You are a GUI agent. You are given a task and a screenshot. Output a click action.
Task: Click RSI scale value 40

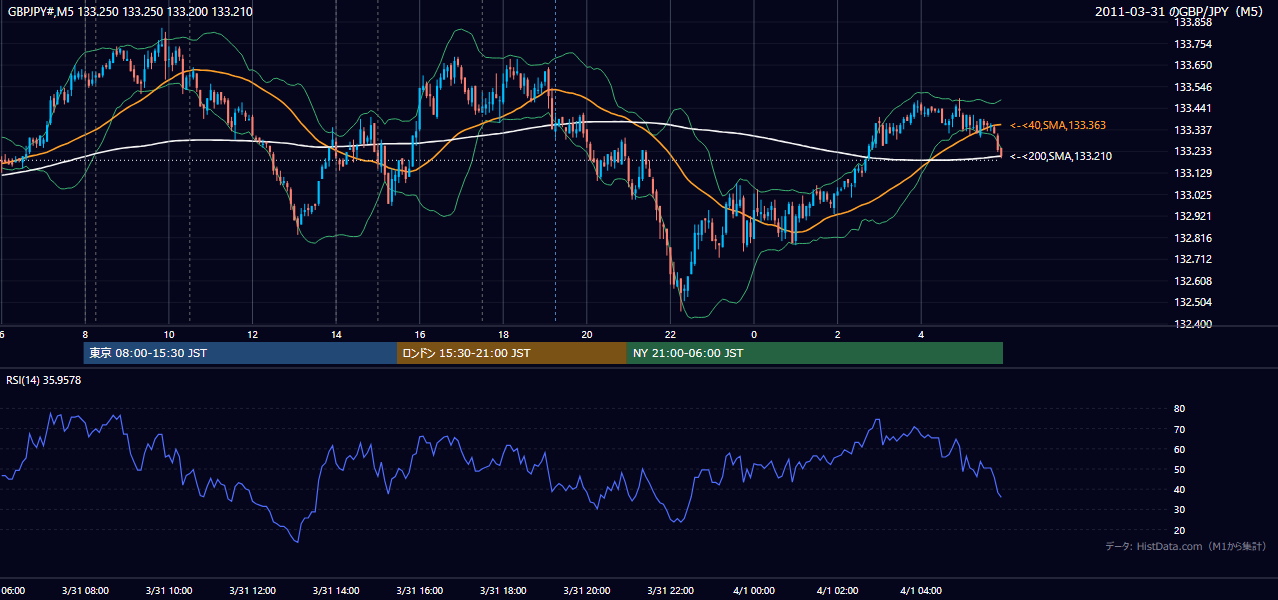1179,489
